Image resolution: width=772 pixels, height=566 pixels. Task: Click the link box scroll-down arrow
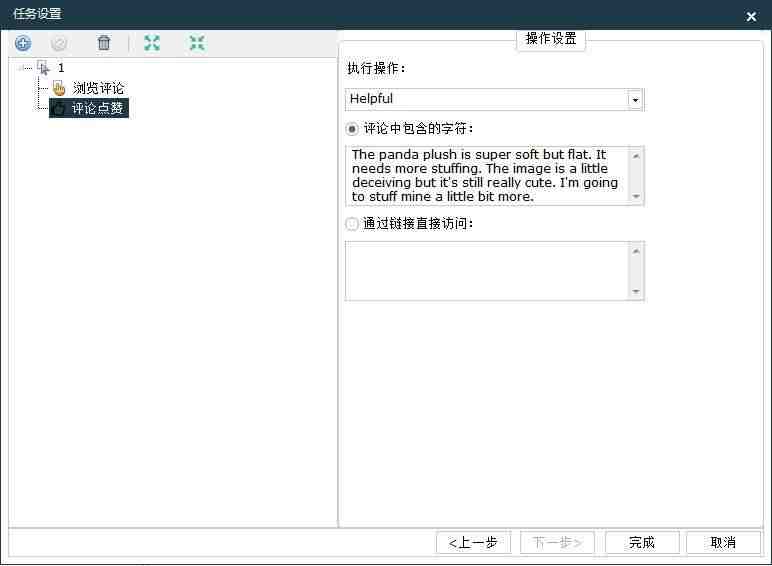click(x=636, y=291)
